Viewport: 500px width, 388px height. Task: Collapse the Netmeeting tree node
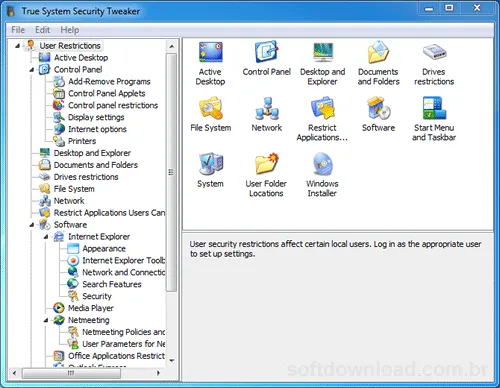46,320
